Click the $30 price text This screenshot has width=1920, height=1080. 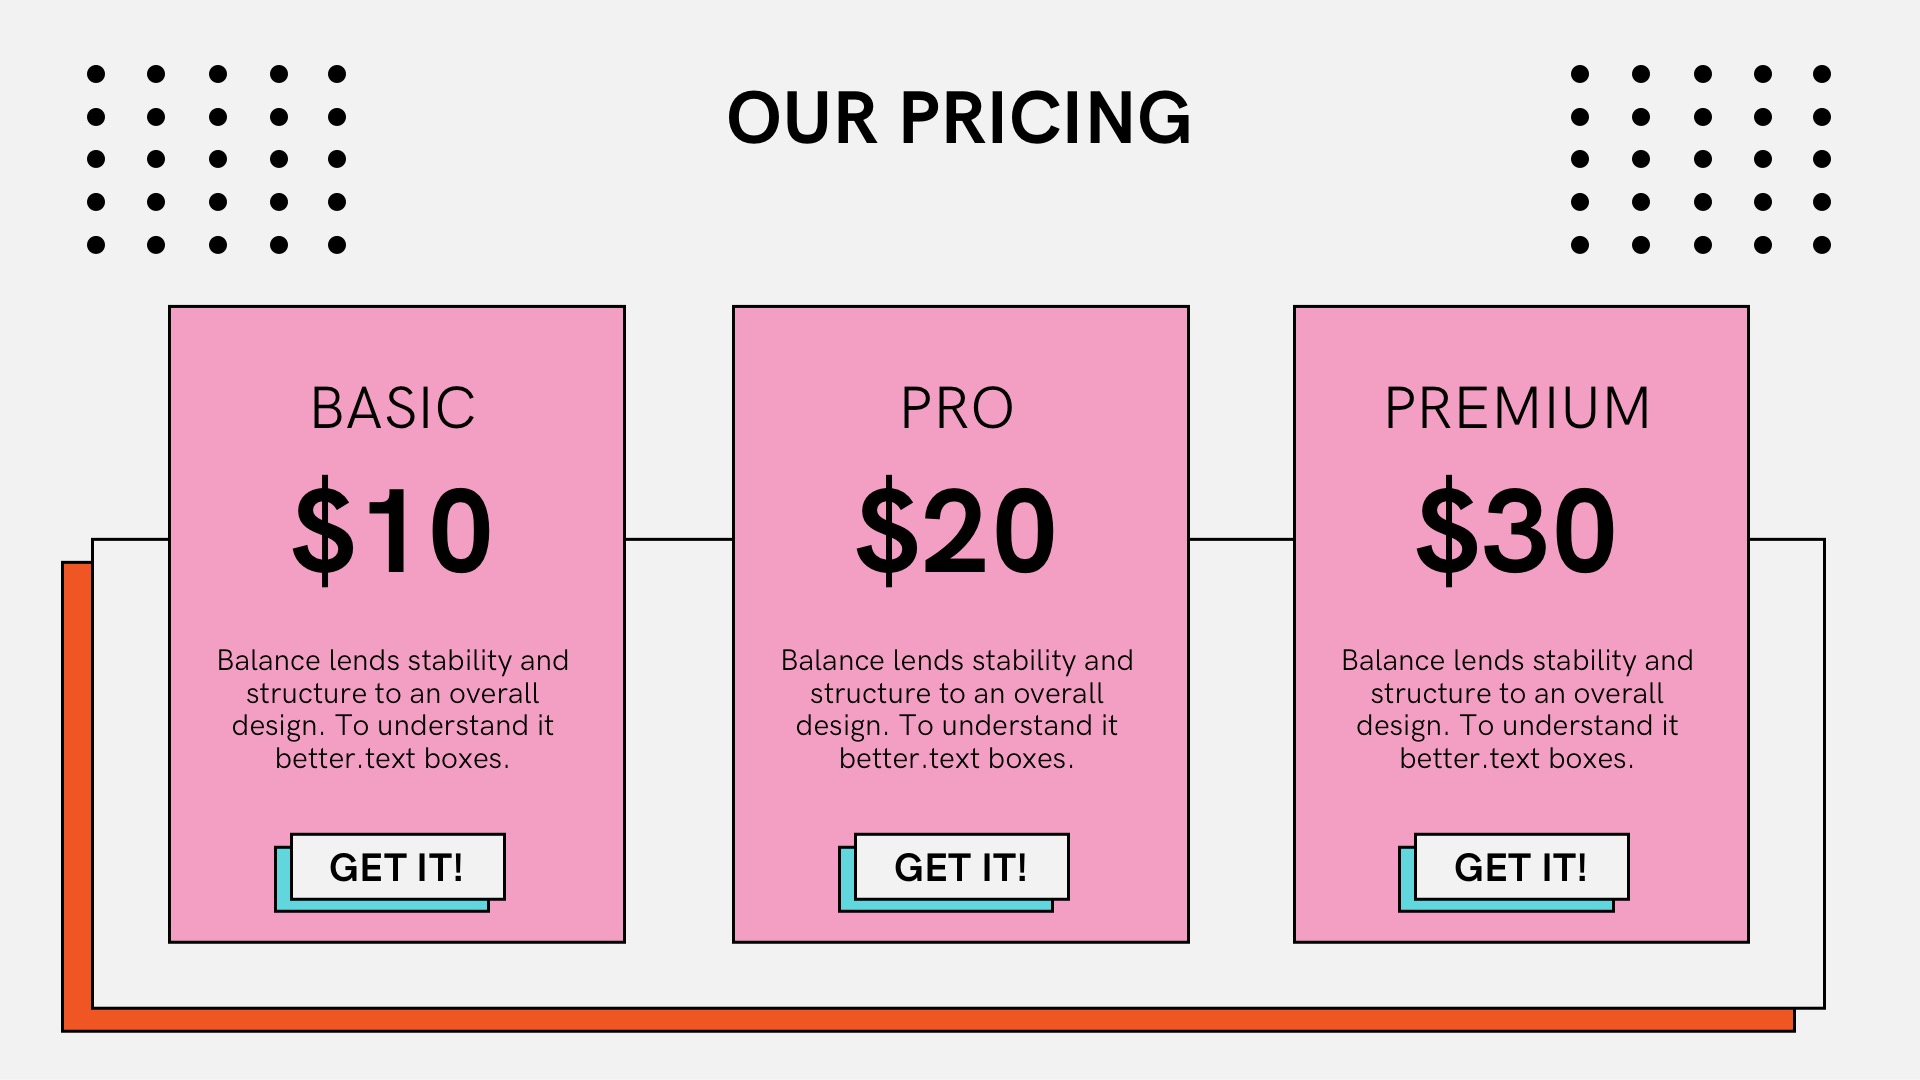point(1516,530)
